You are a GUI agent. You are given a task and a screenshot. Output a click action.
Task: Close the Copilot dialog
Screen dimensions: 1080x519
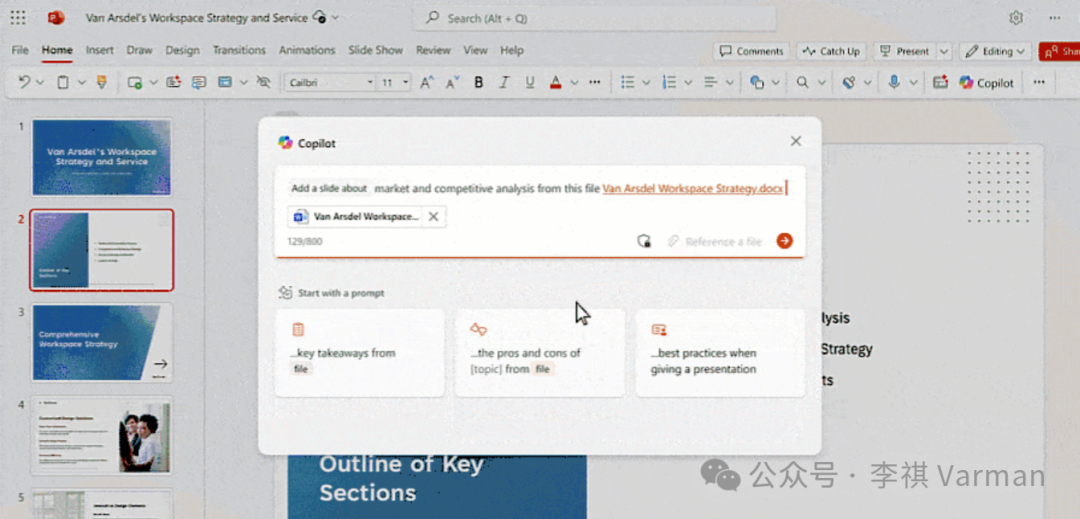click(796, 141)
